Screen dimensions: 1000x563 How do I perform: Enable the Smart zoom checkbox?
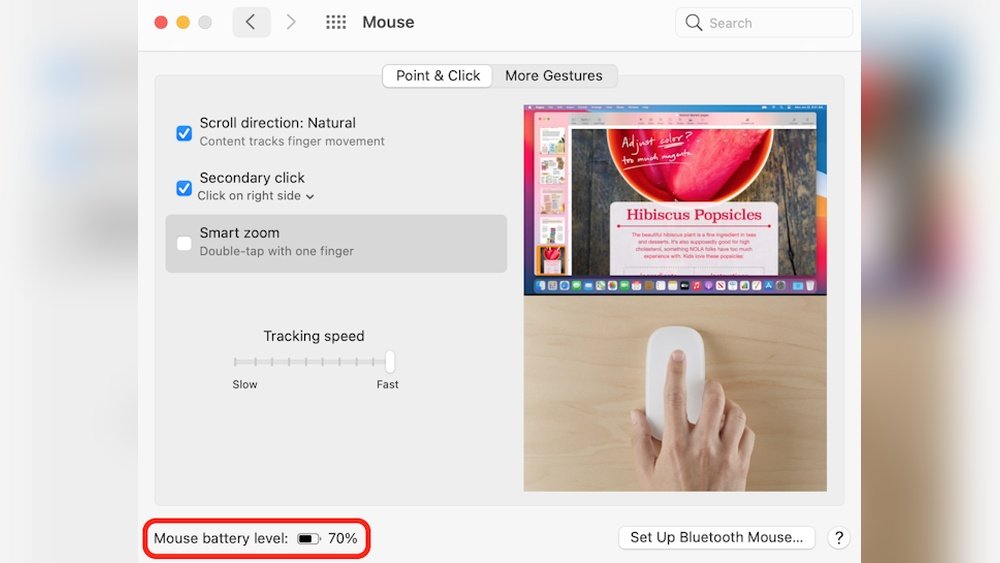click(x=184, y=243)
